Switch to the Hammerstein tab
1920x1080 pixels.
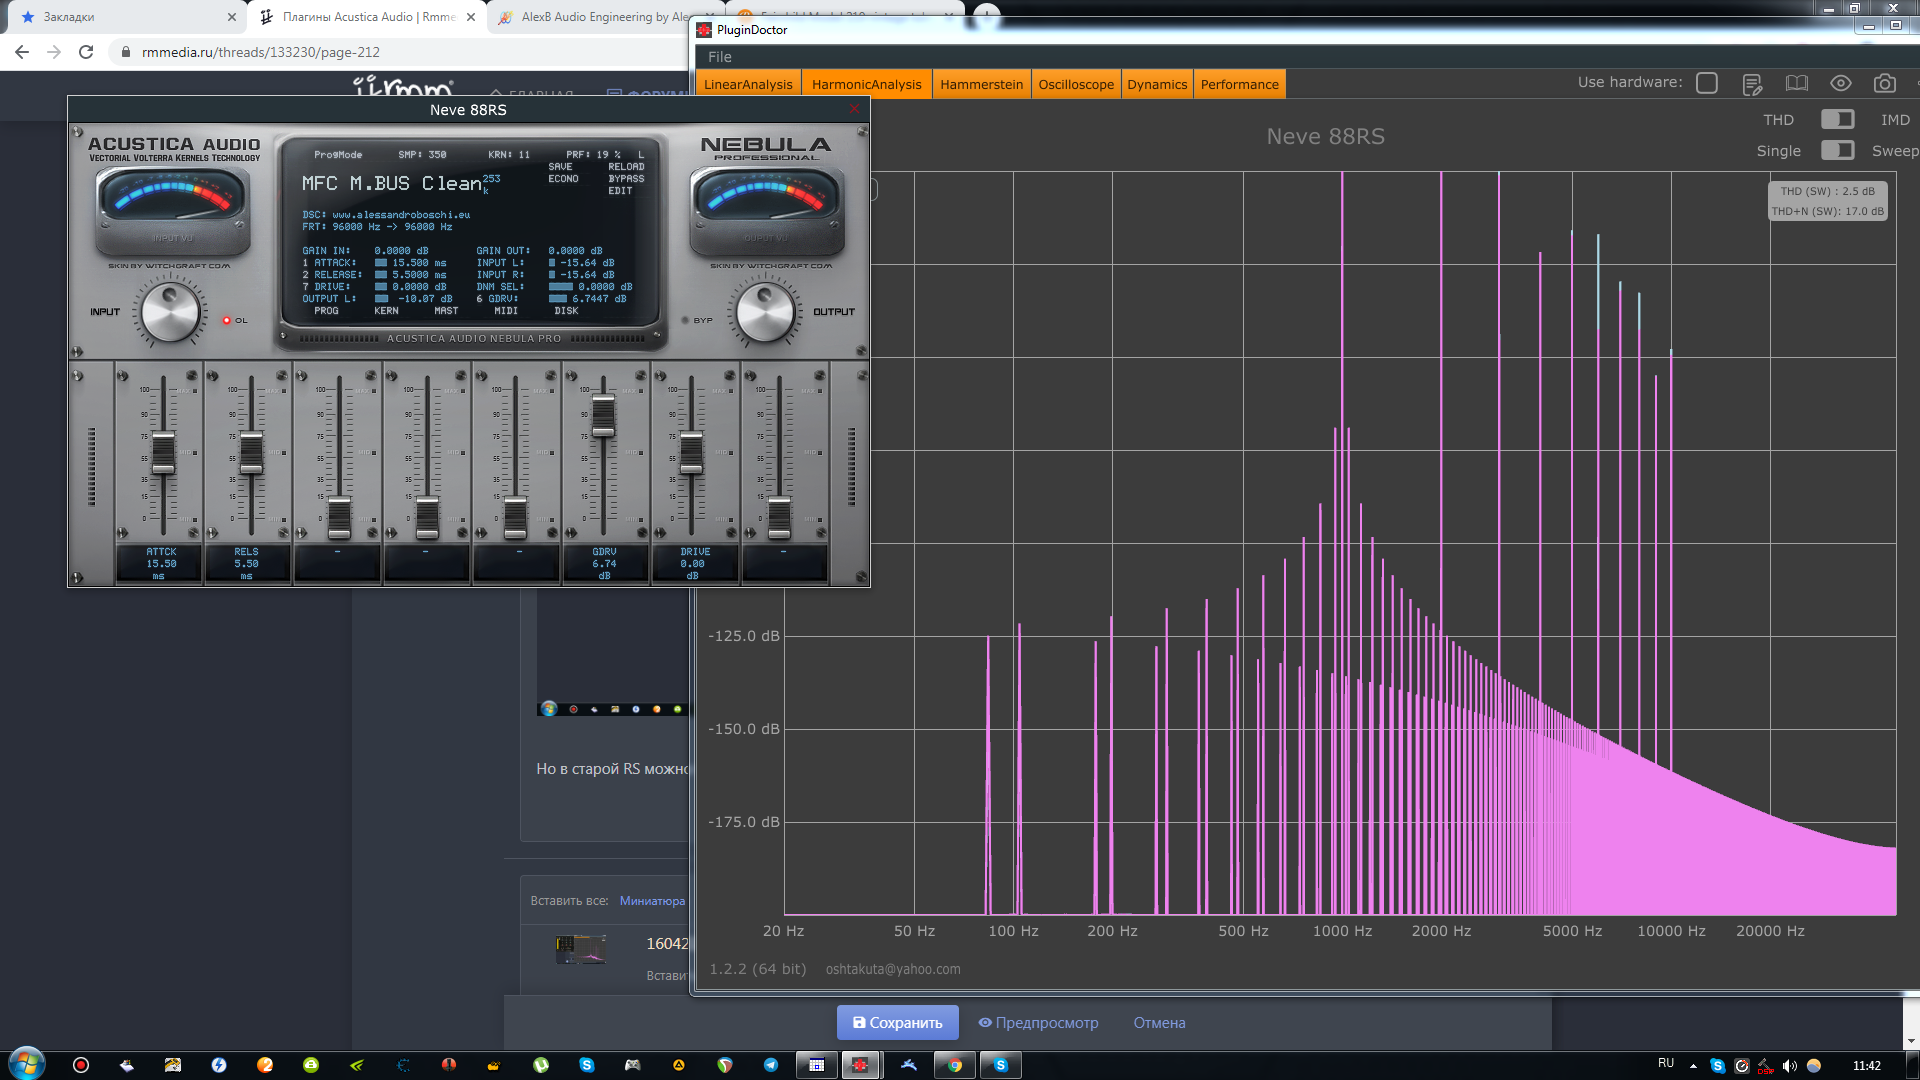pyautogui.click(x=981, y=84)
